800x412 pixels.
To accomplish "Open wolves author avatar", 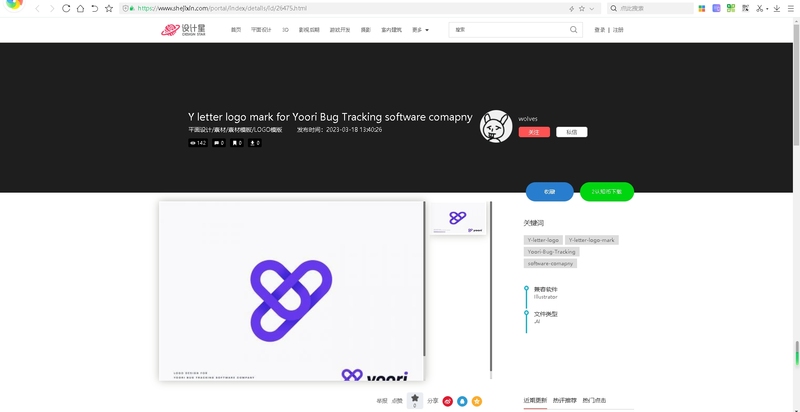I will (x=496, y=126).
